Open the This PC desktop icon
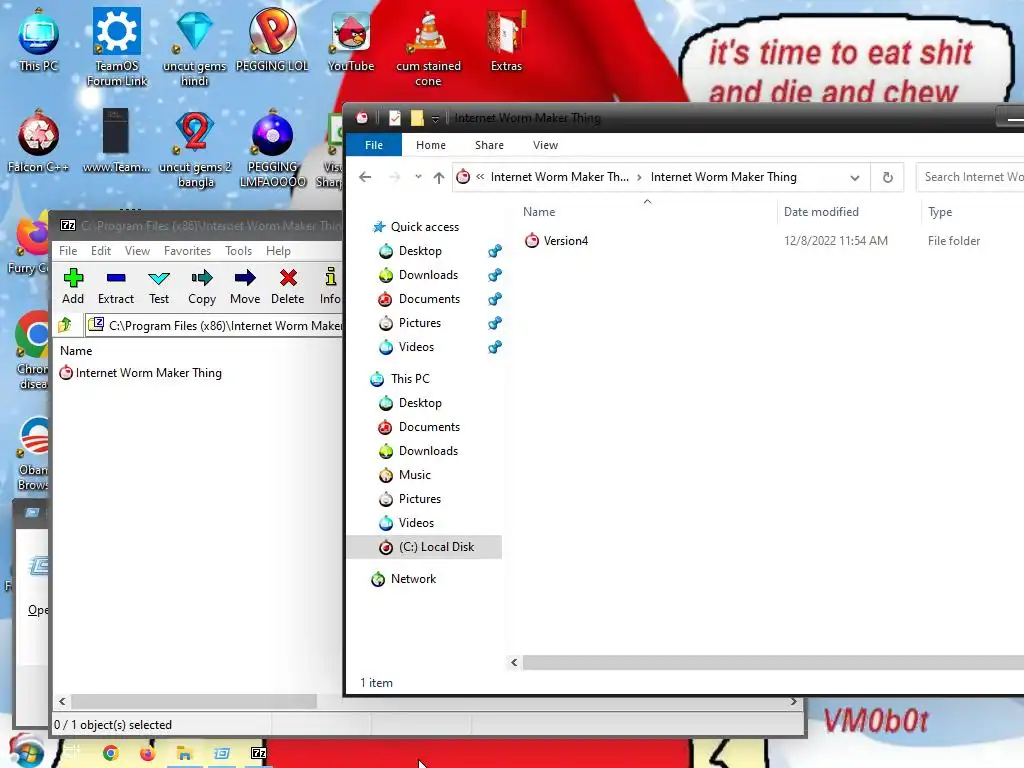This screenshot has width=1024, height=768. pyautogui.click(x=39, y=40)
